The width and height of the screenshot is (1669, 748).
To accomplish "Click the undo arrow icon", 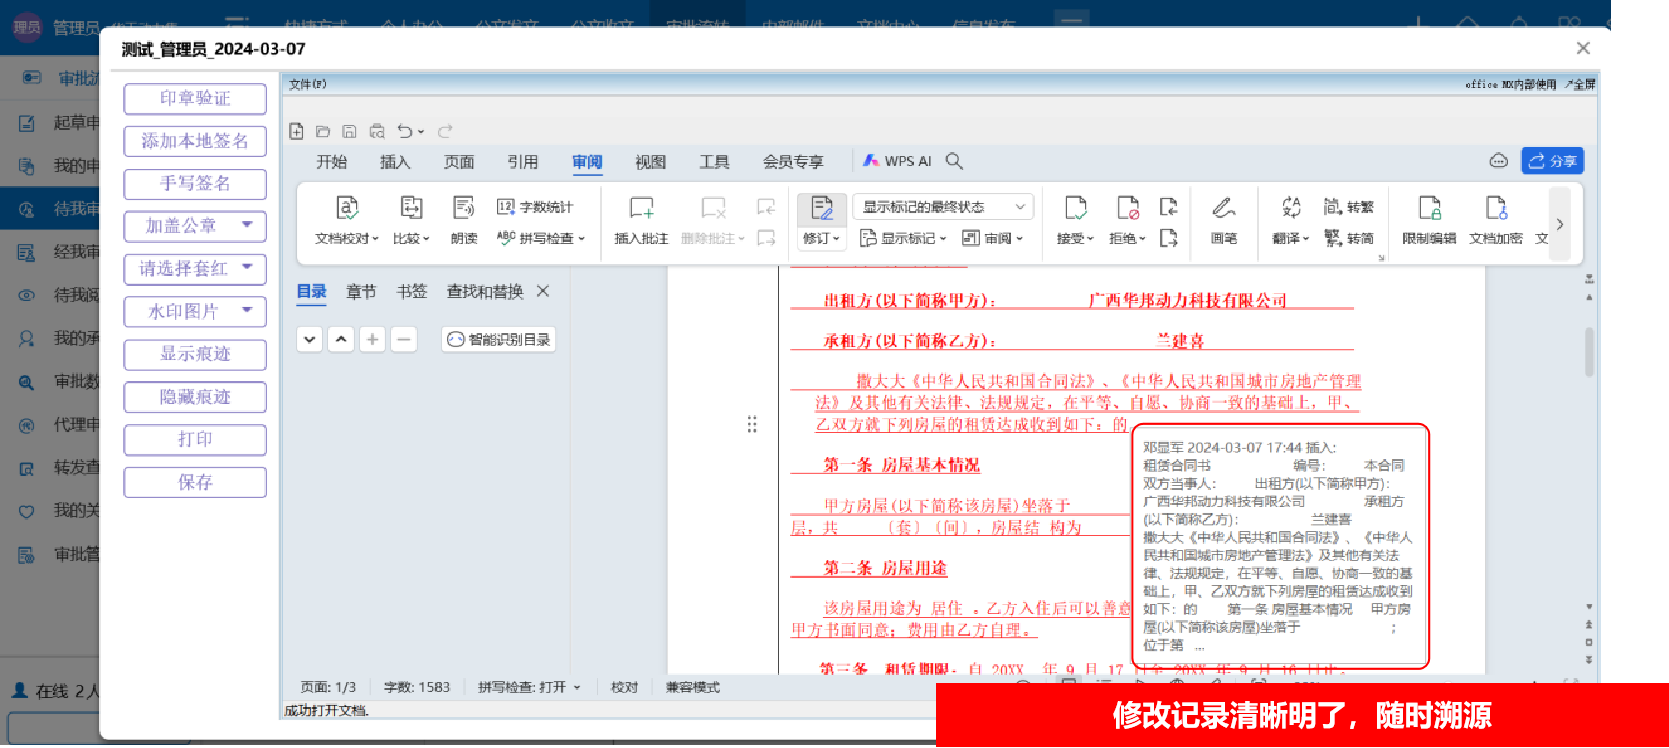I will pos(404,131).
